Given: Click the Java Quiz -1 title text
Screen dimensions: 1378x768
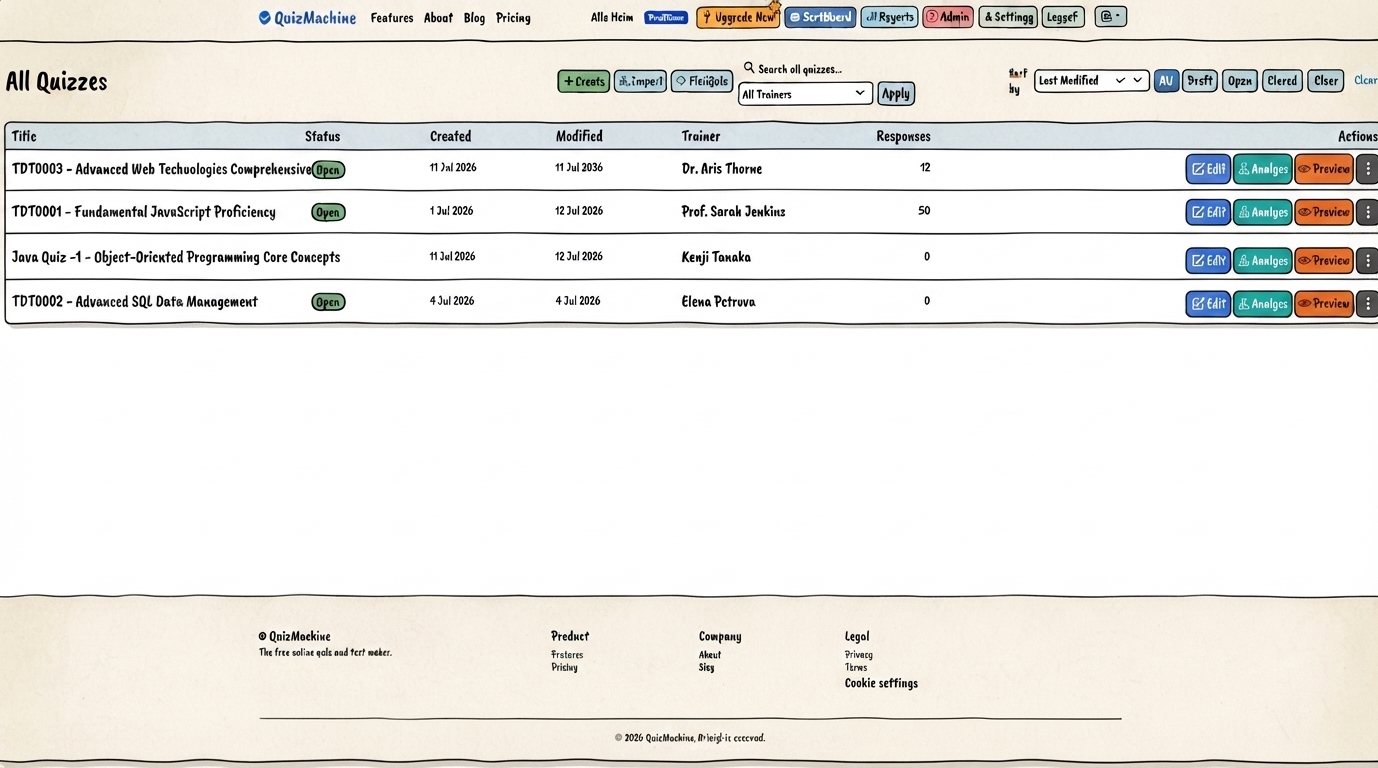Looking at the screenshot, I should click(176, 257).
